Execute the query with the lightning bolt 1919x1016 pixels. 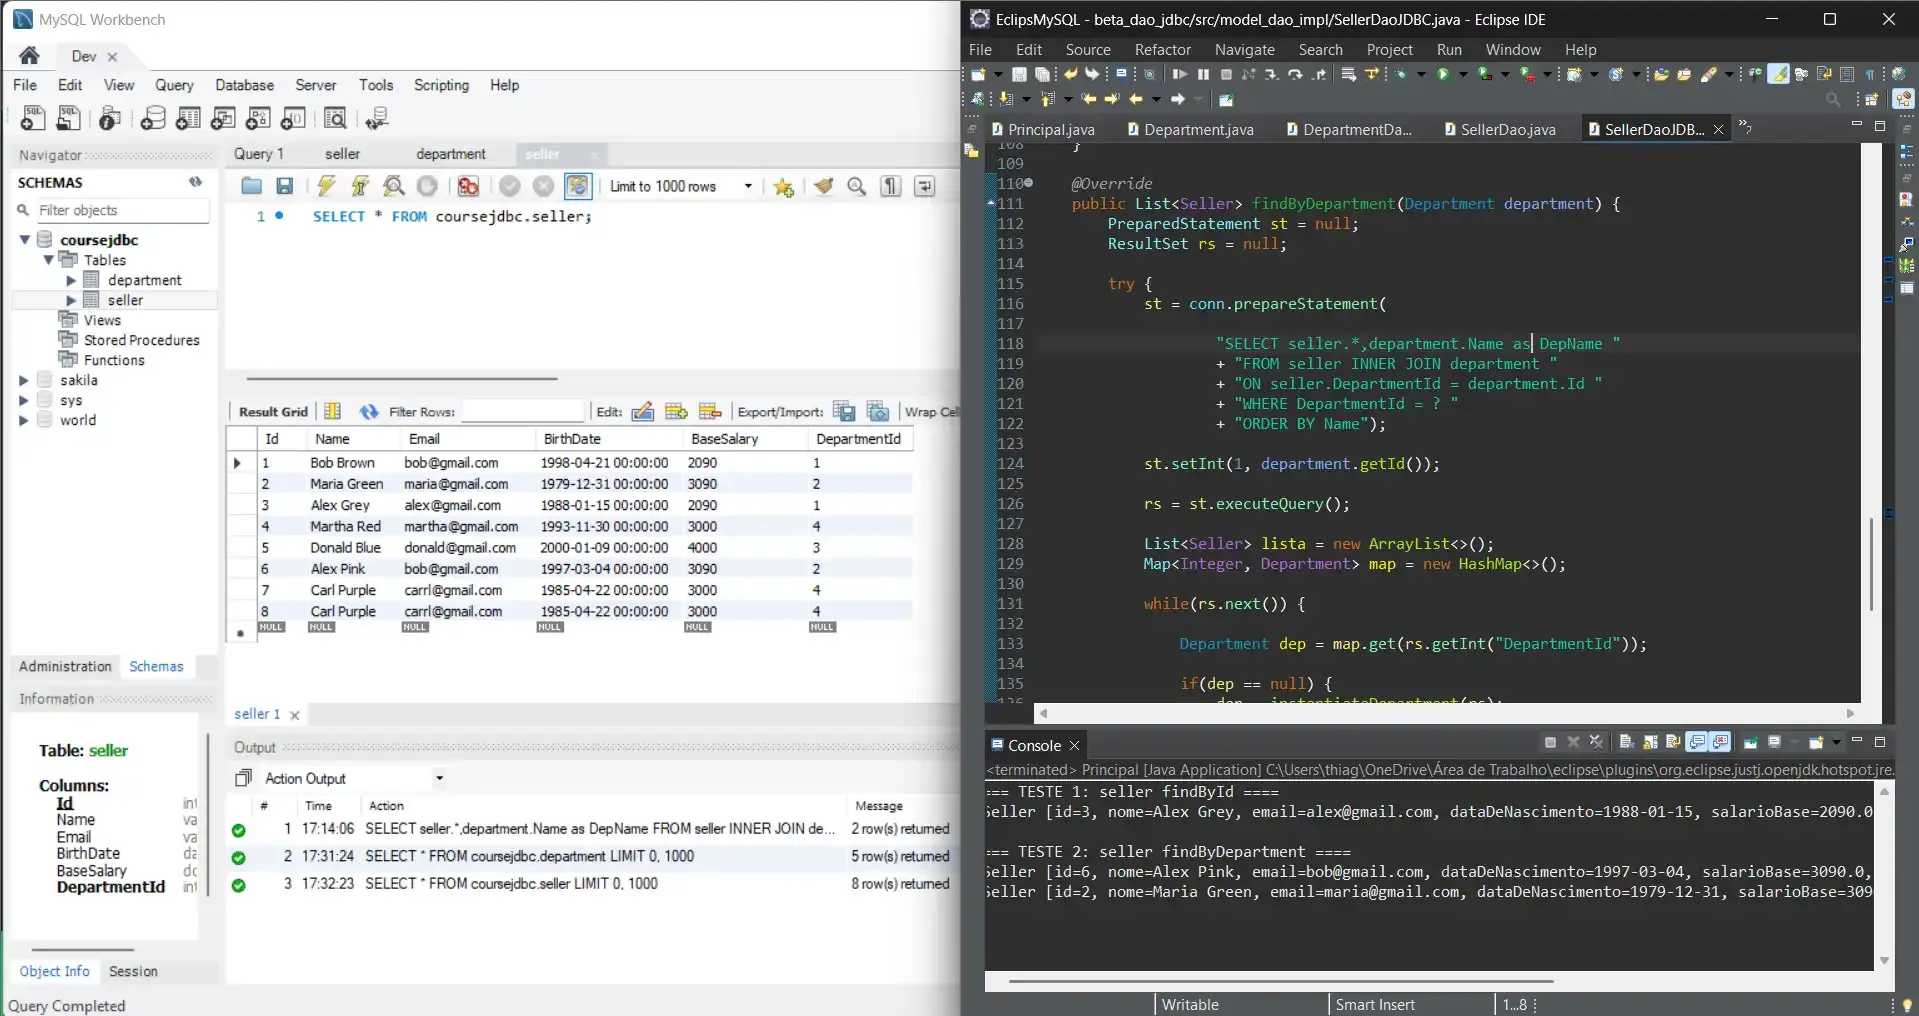tap(326, 186)
